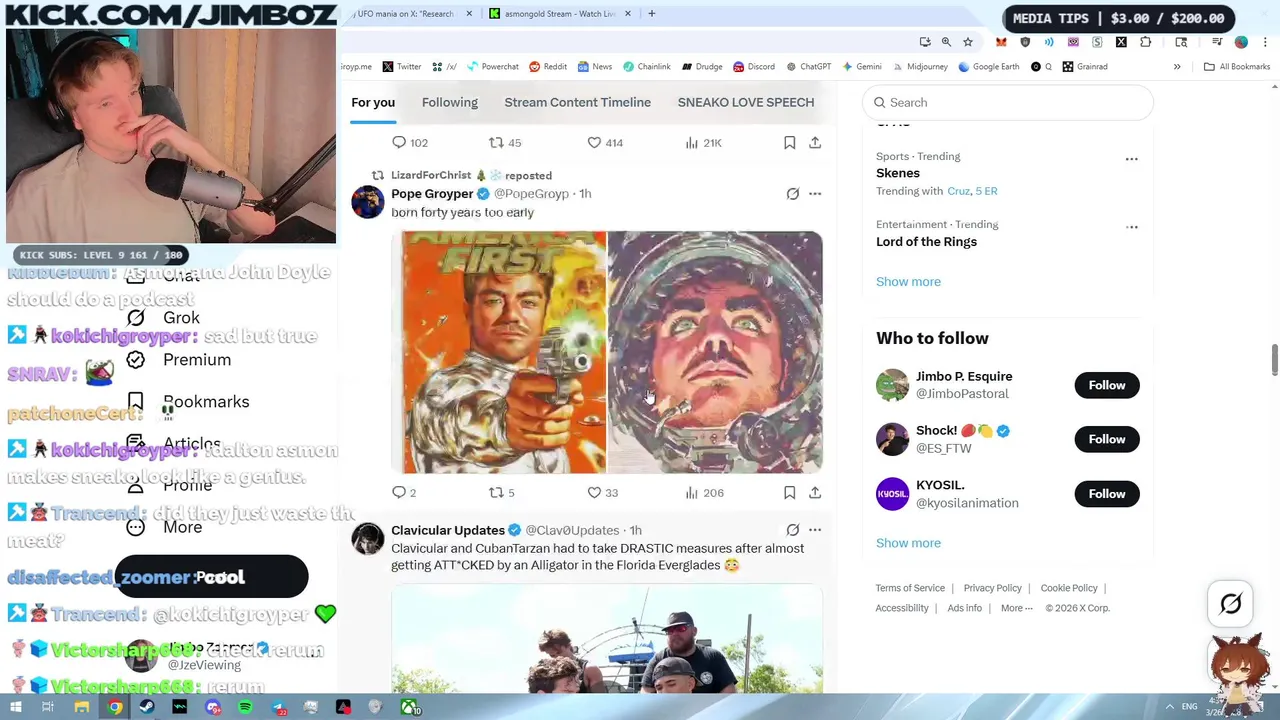Bookmark the post with 21K views
Image resolution: width=1280 pixels, height=720 pixels.
(789, 143)
